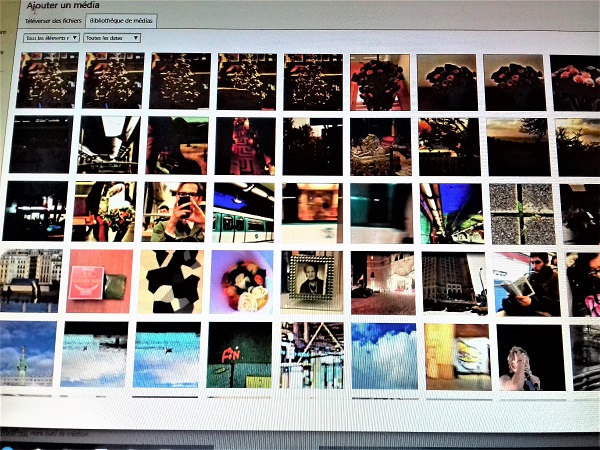Choose the pink flowers in vase thumbnail
The width and height of the screenshot is (600, 450).
point(380,82)
